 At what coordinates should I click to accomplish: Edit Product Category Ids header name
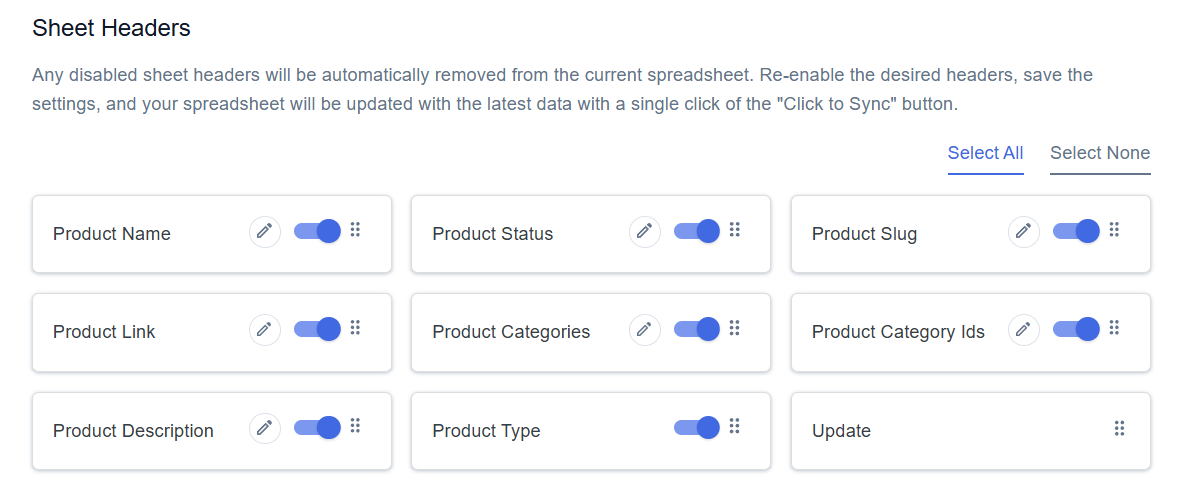pos(1024,329)
